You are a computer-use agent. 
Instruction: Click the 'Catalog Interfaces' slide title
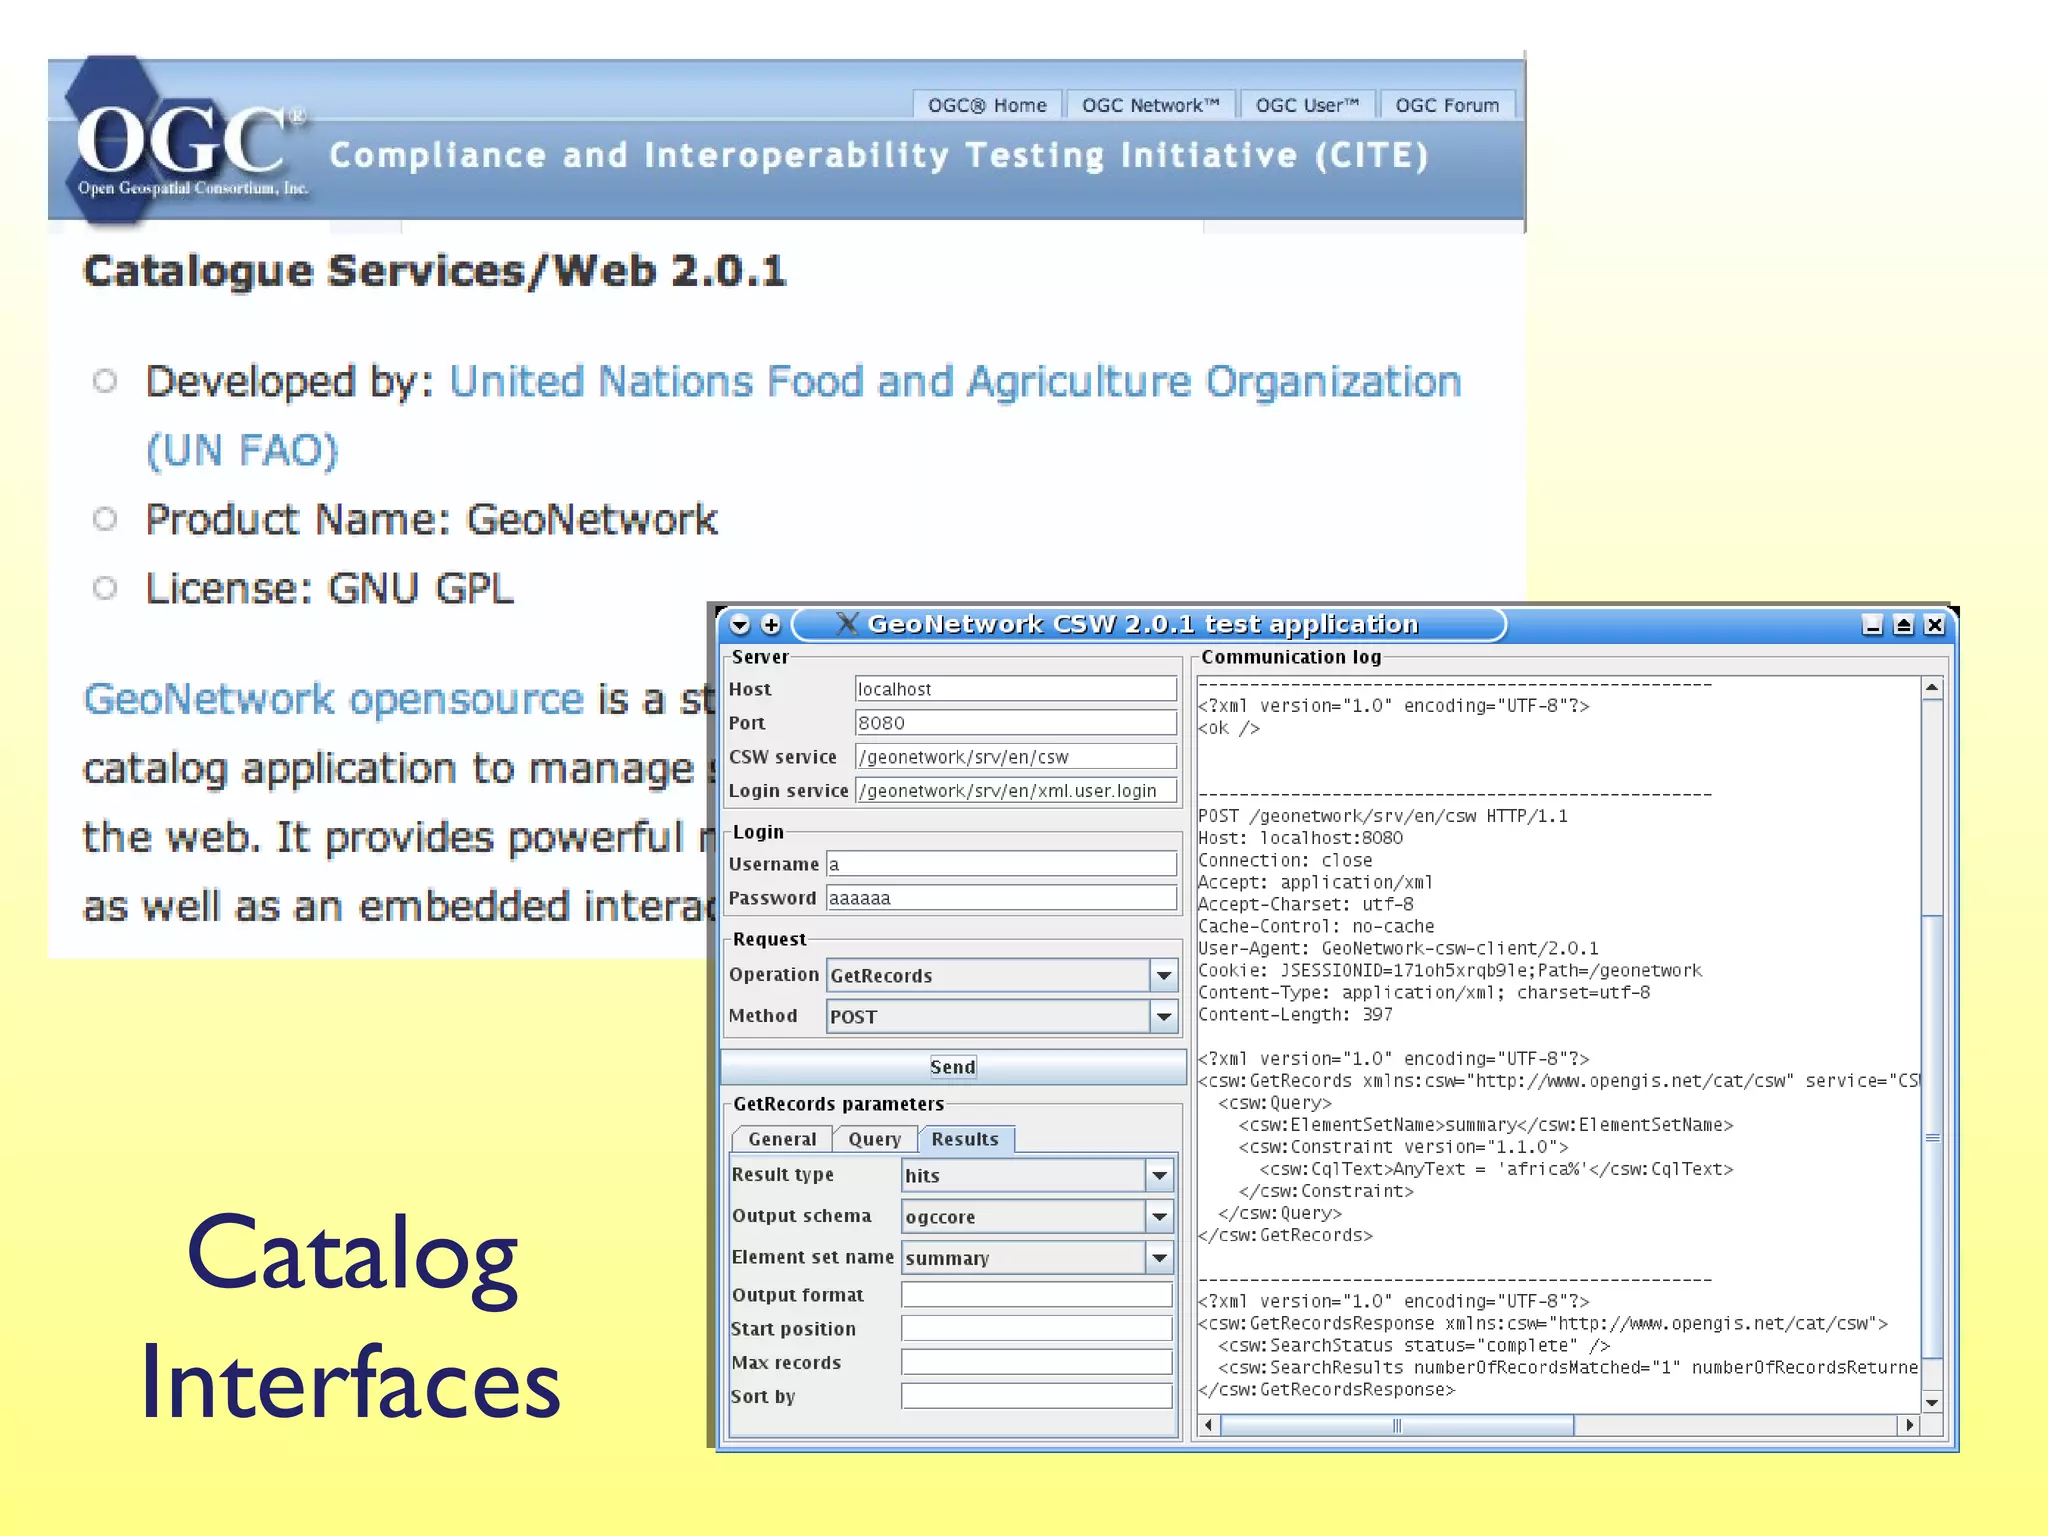click(x=350, y=1317)
